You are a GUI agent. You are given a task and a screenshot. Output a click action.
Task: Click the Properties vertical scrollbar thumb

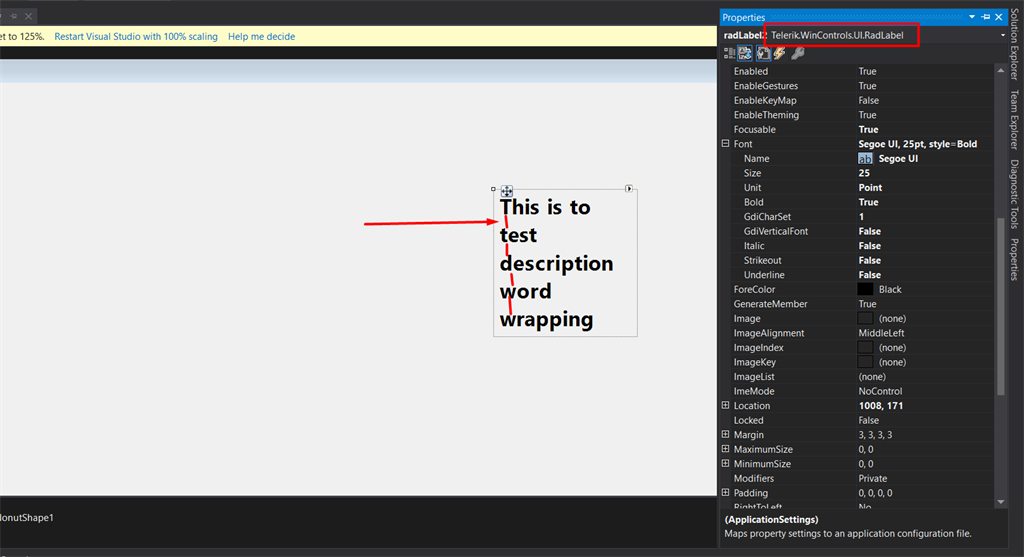tap(1000, 306)
